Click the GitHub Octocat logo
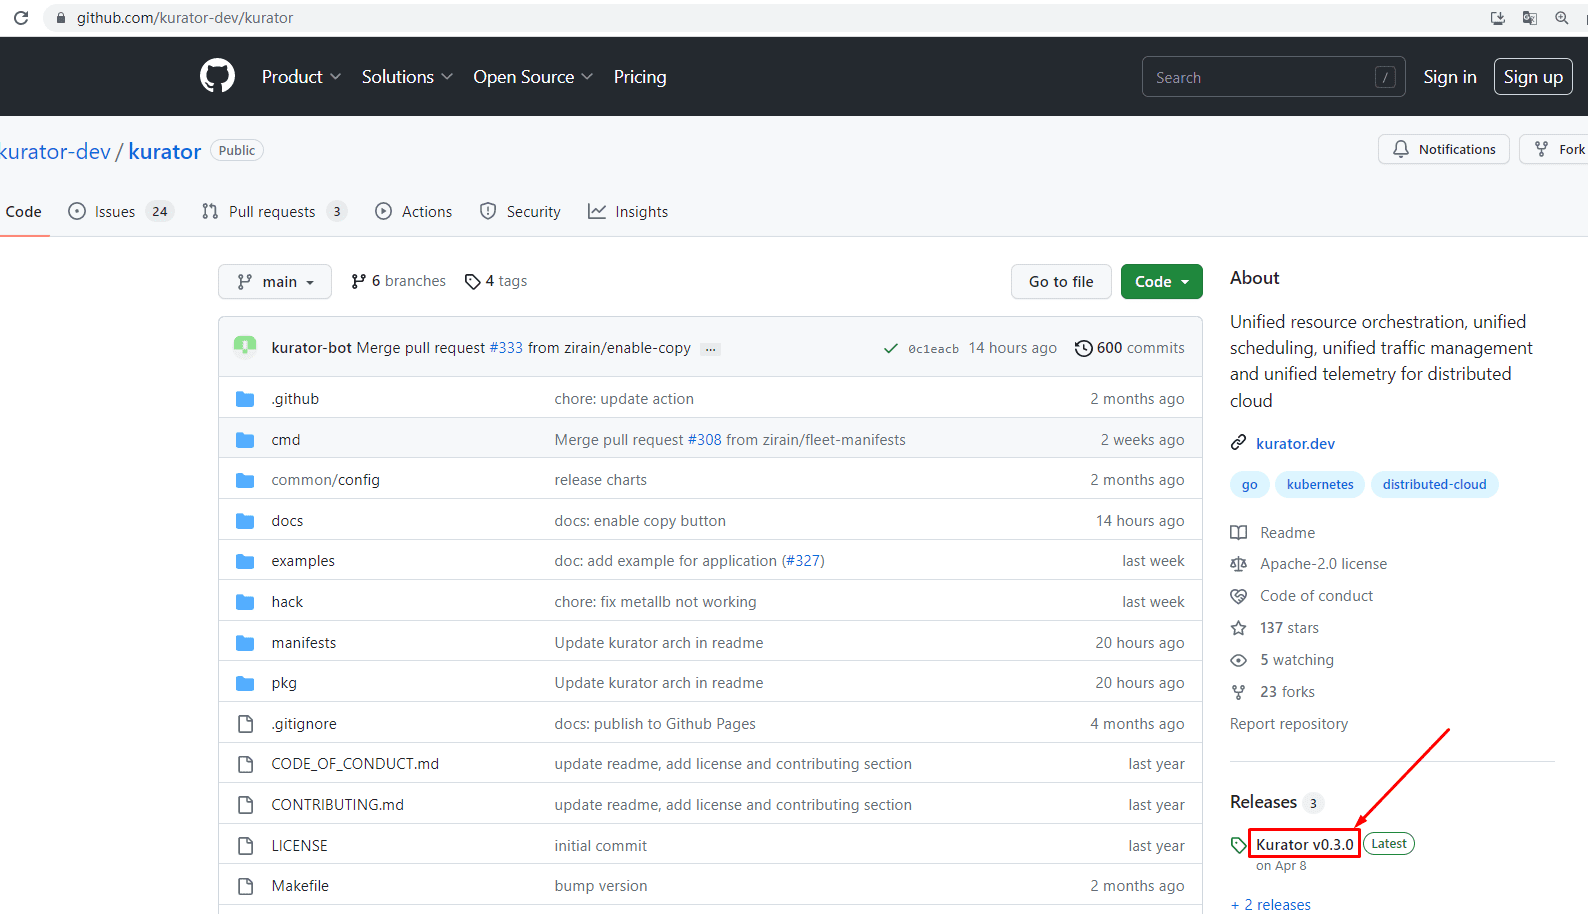 pos(217,76)
